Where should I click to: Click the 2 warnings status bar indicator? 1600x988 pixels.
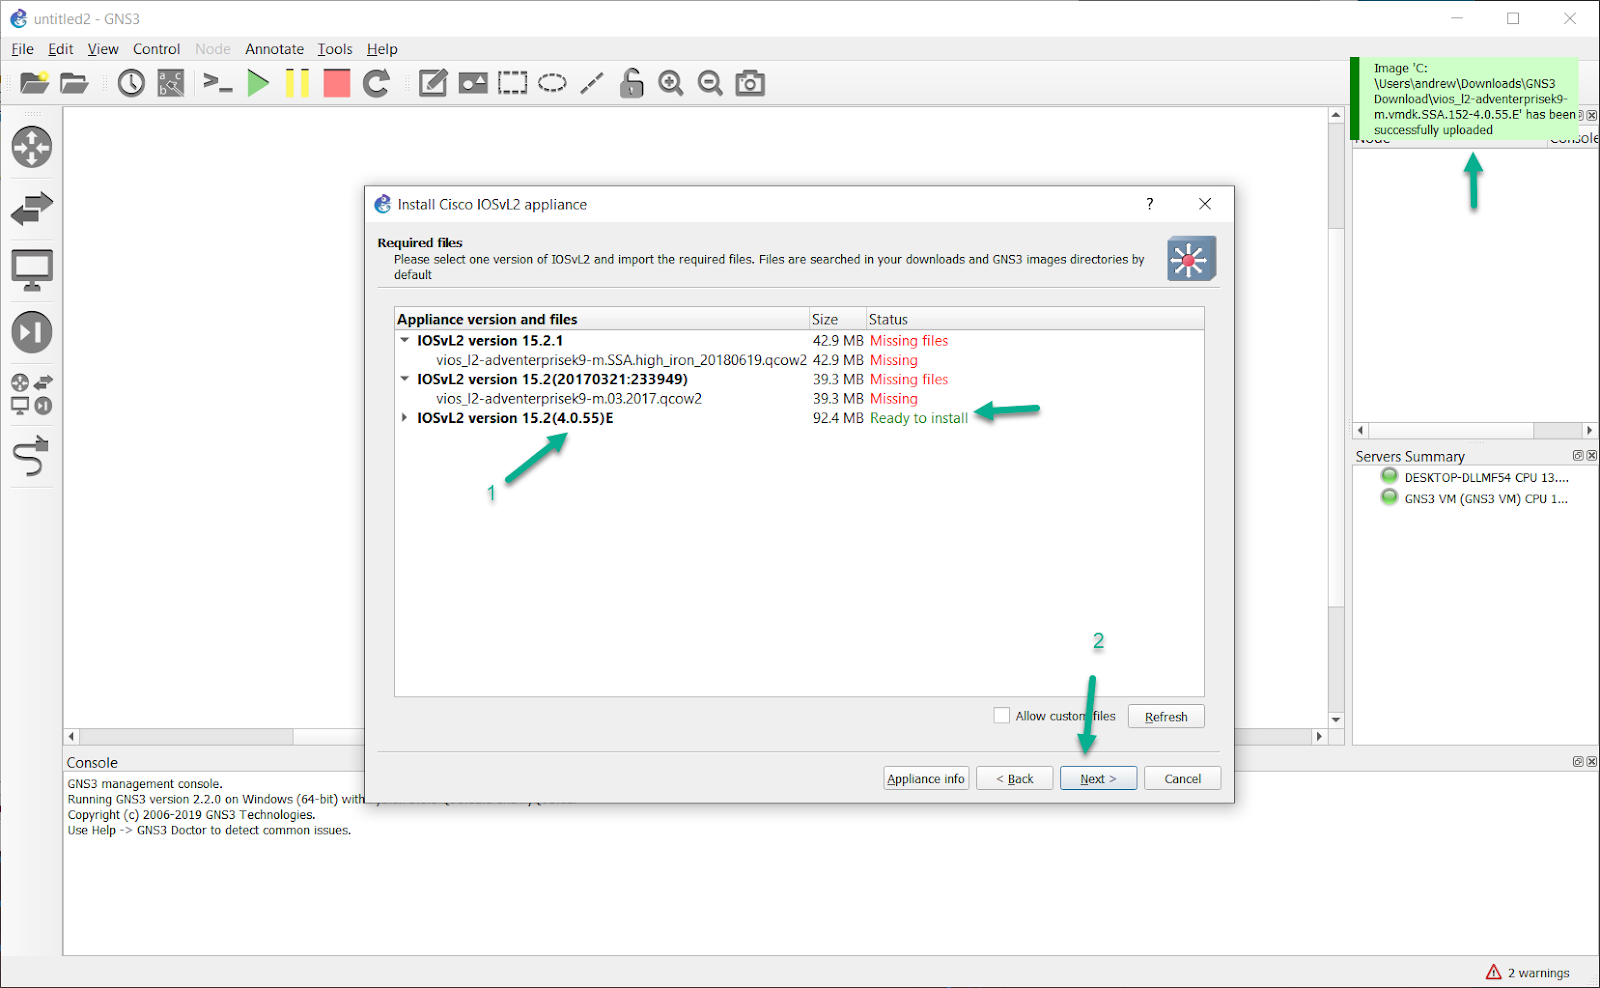1527,973
